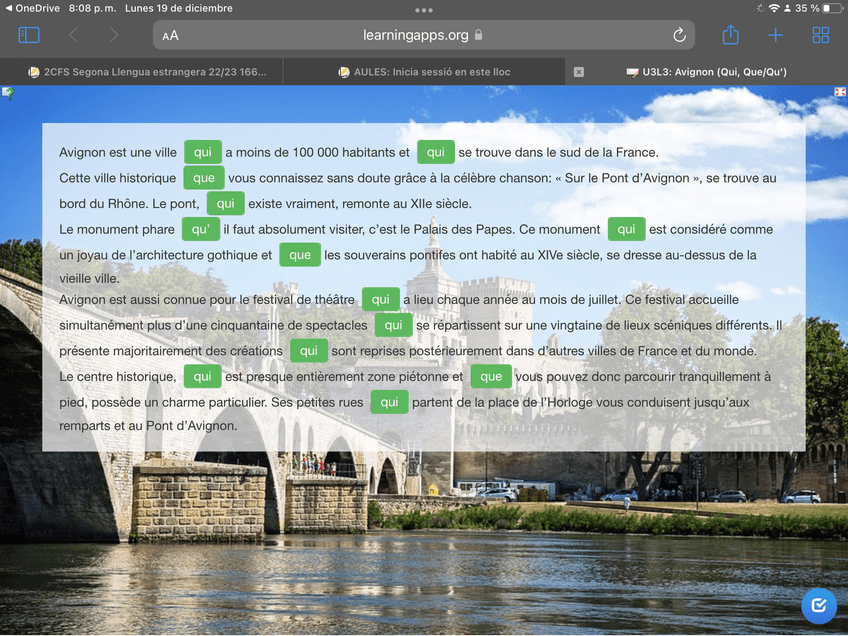Open dropdown before 'se trouve dans le sud'
Viewport: 848px width, 636px height.
[435, 152]
